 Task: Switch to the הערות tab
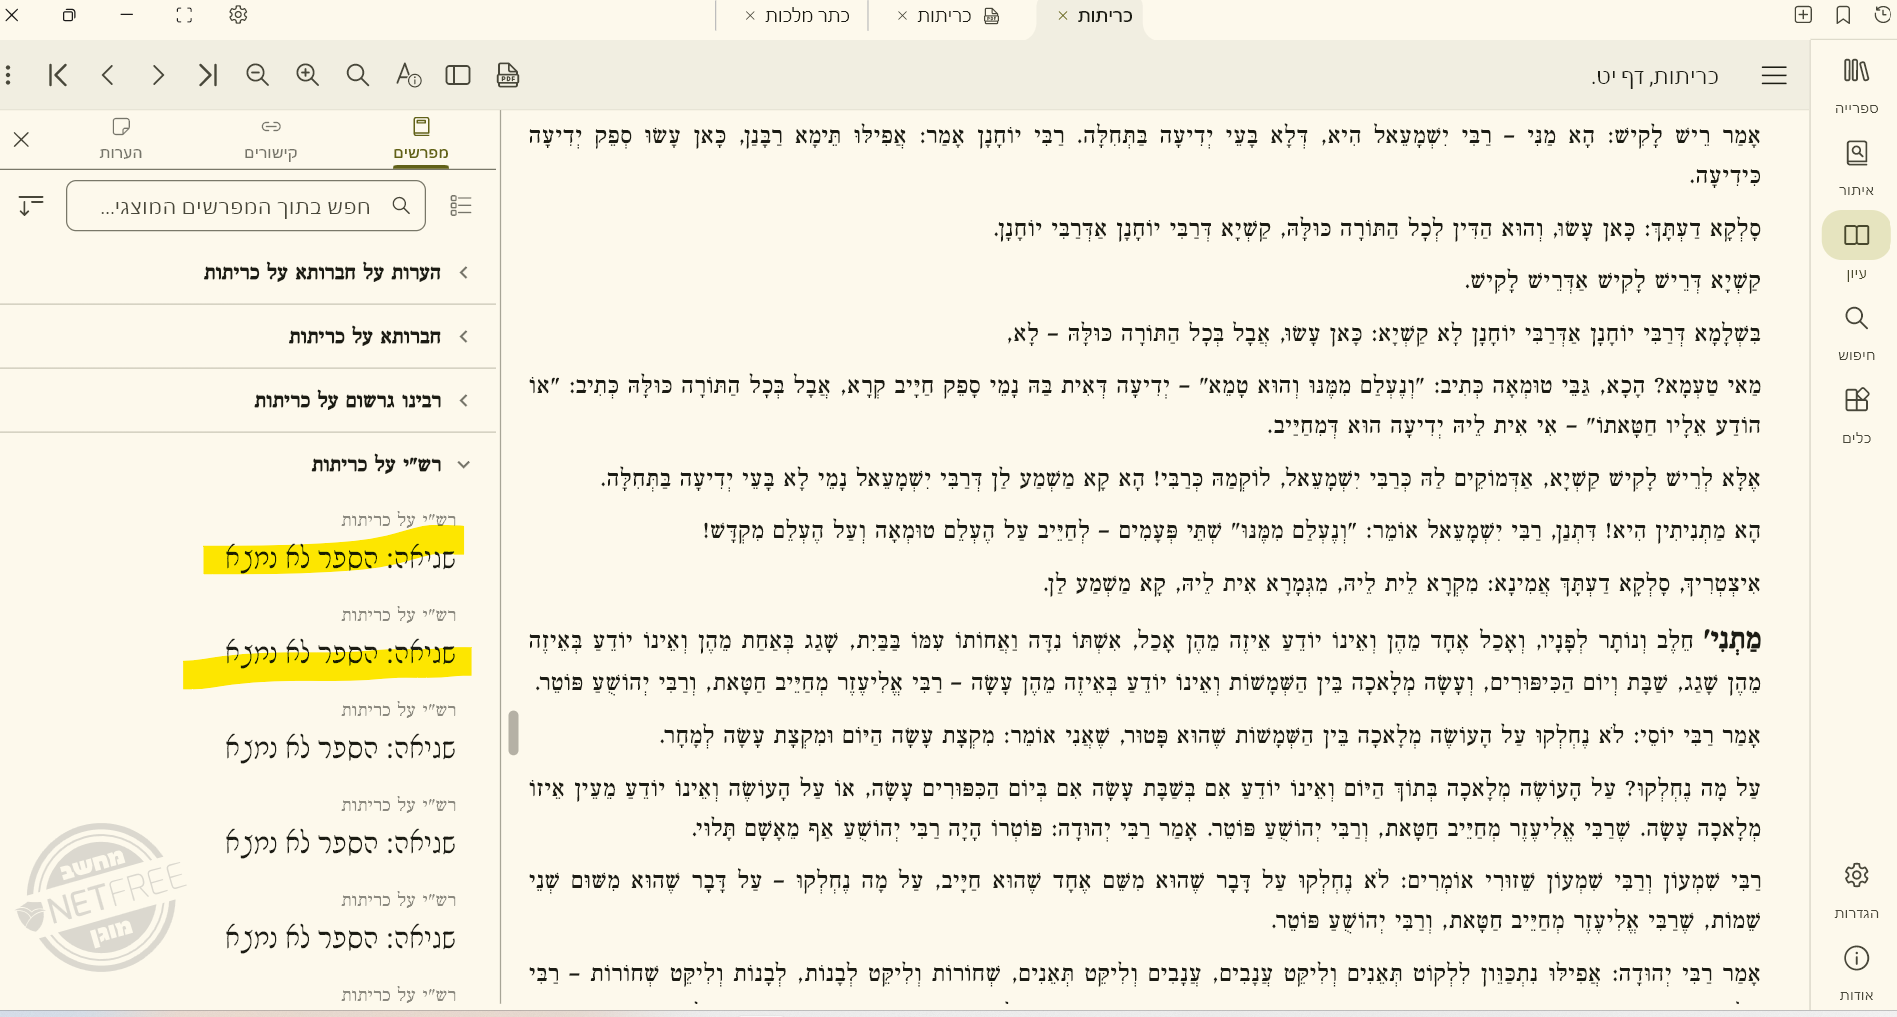point(121,138)
